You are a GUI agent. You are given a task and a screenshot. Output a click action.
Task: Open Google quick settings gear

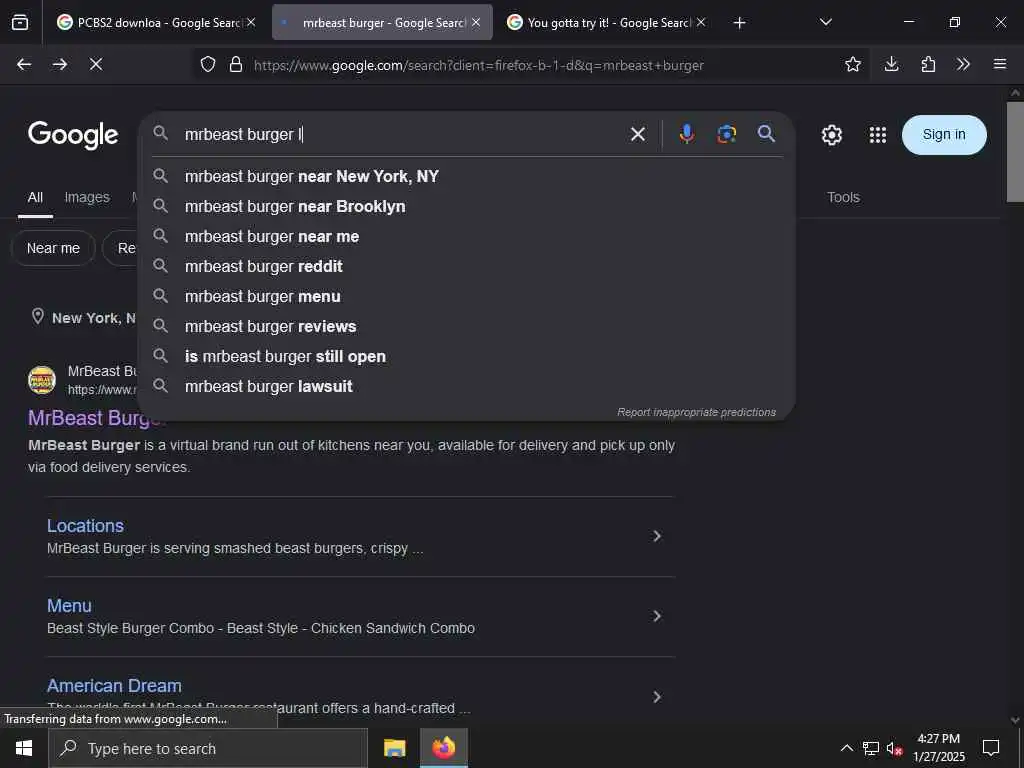point(831,135)
